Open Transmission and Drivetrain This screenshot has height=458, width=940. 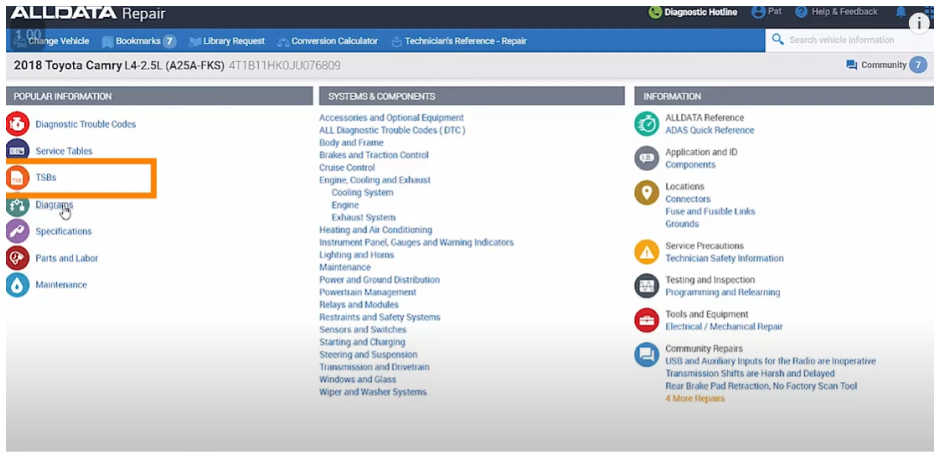(374, 367)
